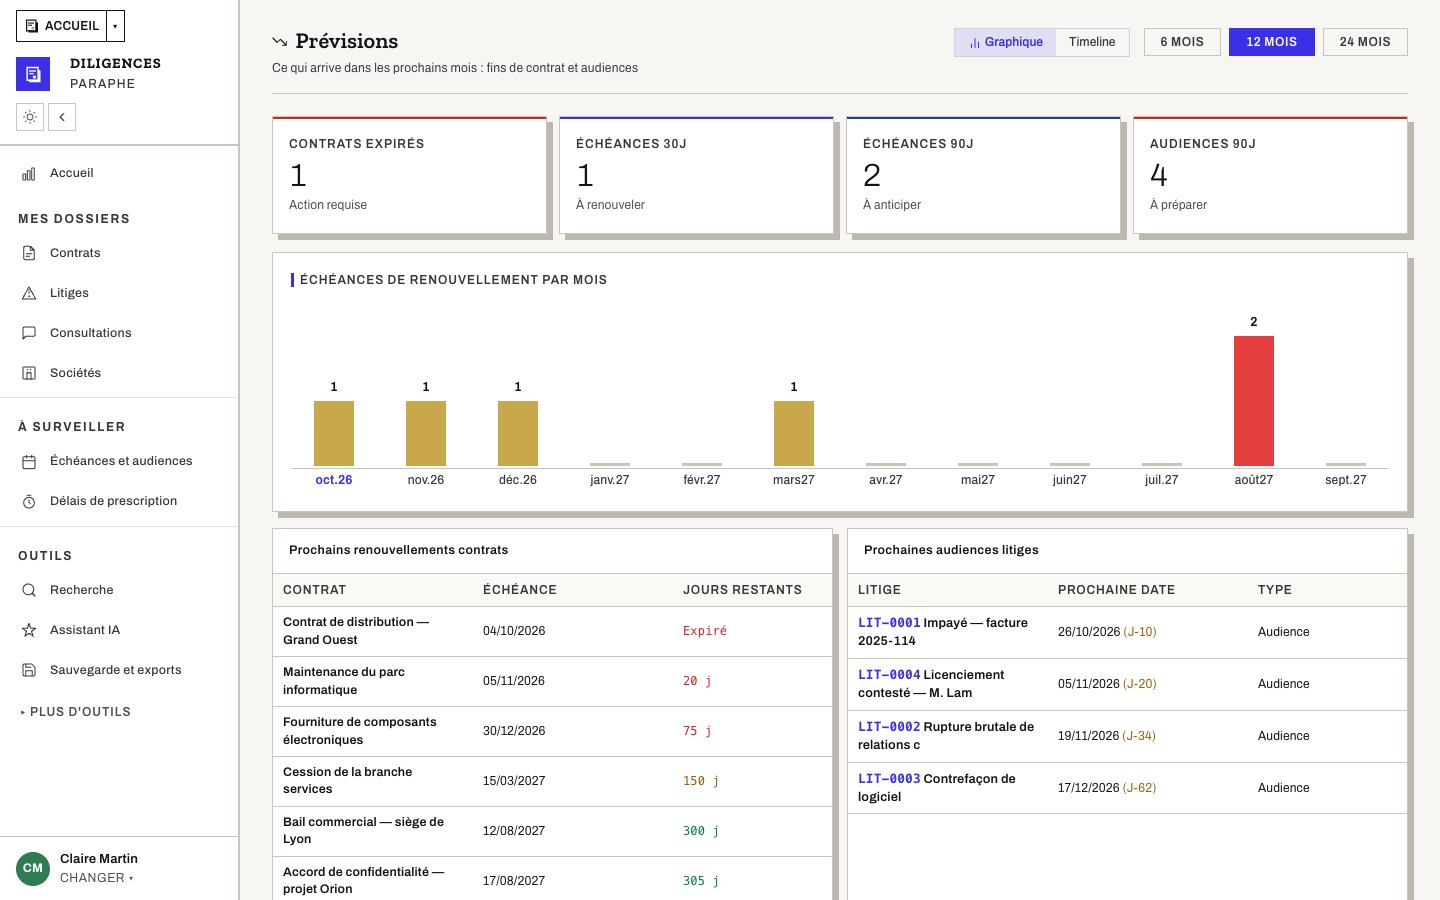This screenshot has height=900, width=1440.
Task: Click the Échéances 30J card
Action: [697, 176]
